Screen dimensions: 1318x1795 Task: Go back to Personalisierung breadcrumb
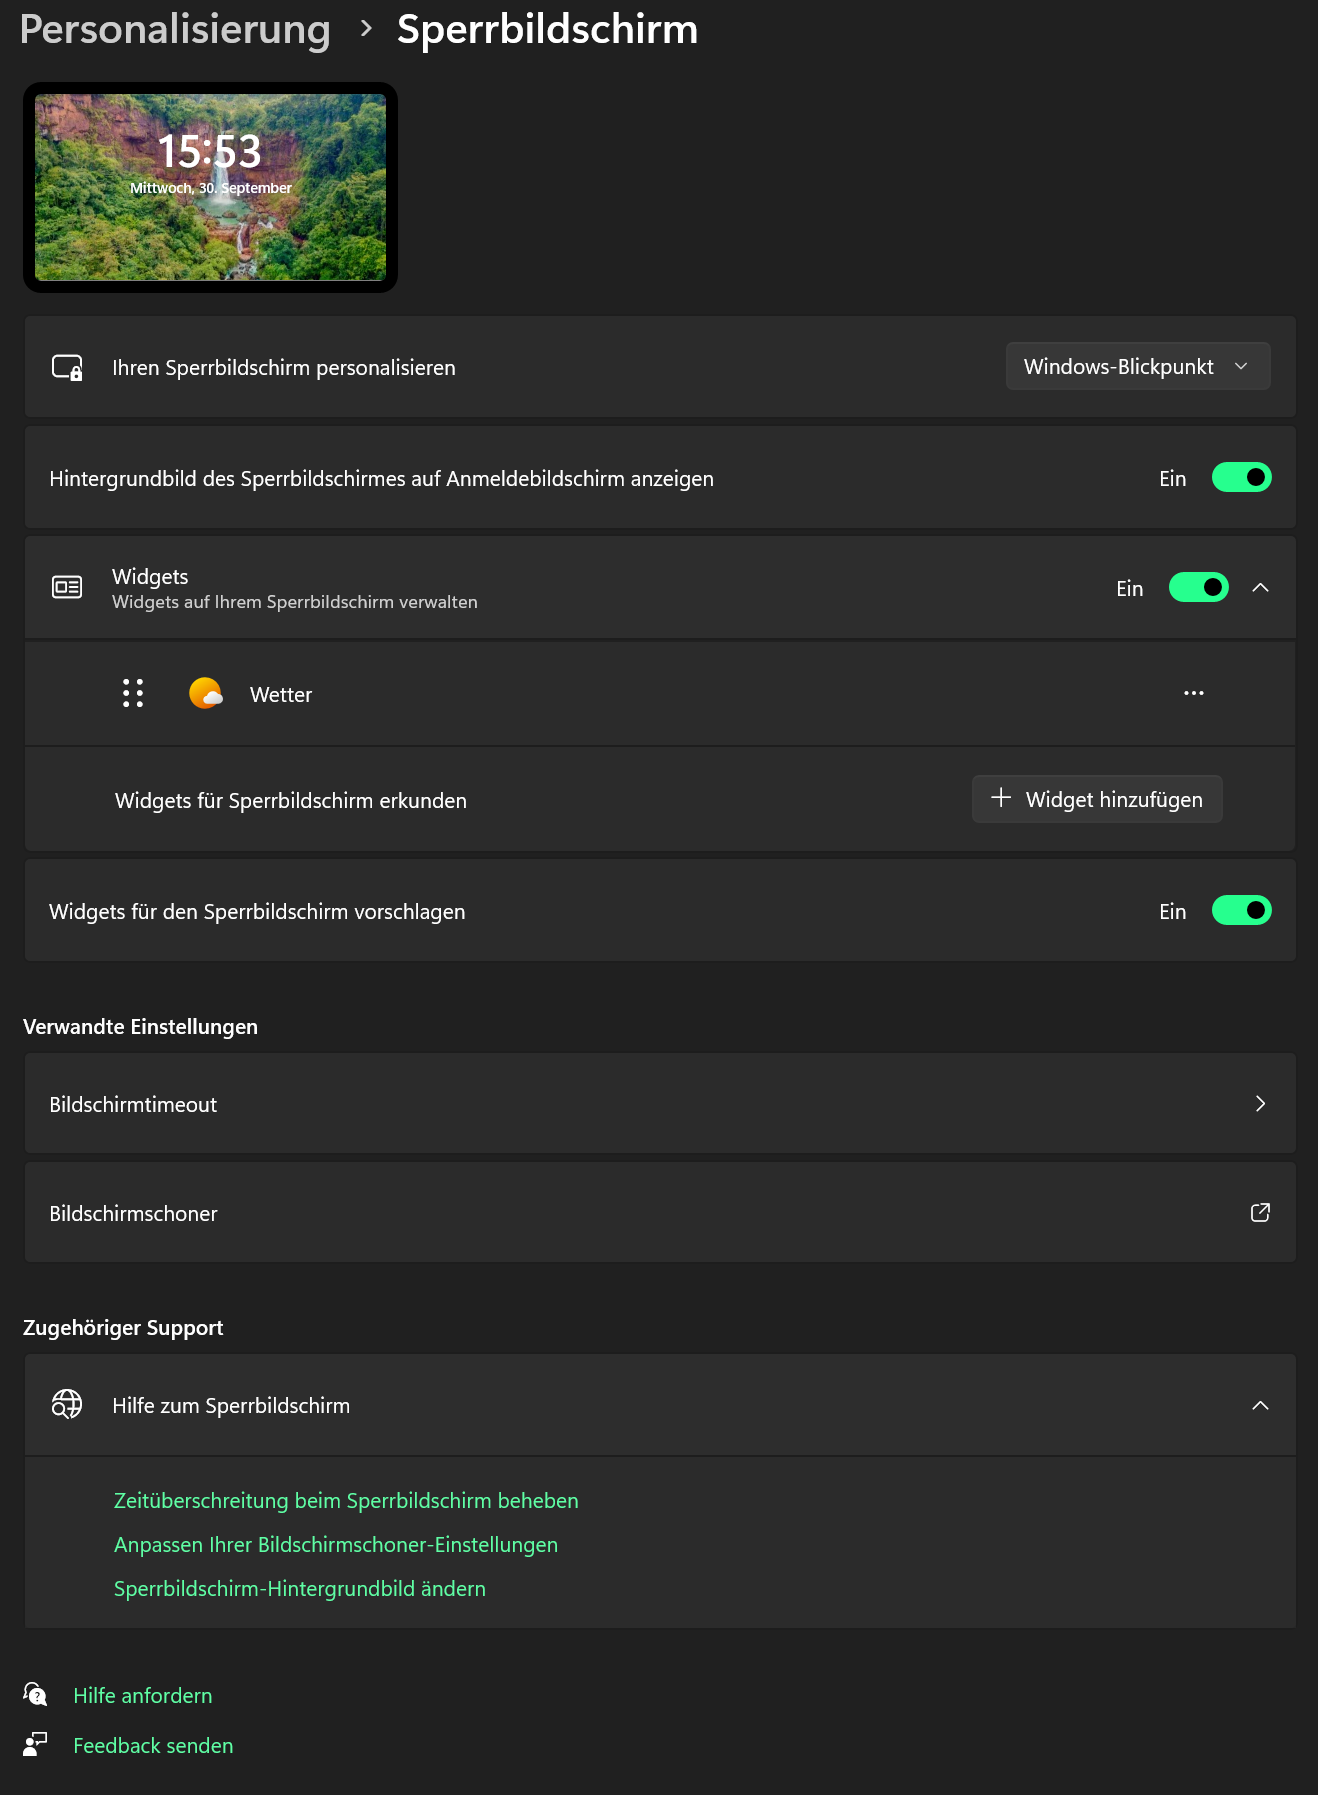pyautogui.click(x=175, y=30)
